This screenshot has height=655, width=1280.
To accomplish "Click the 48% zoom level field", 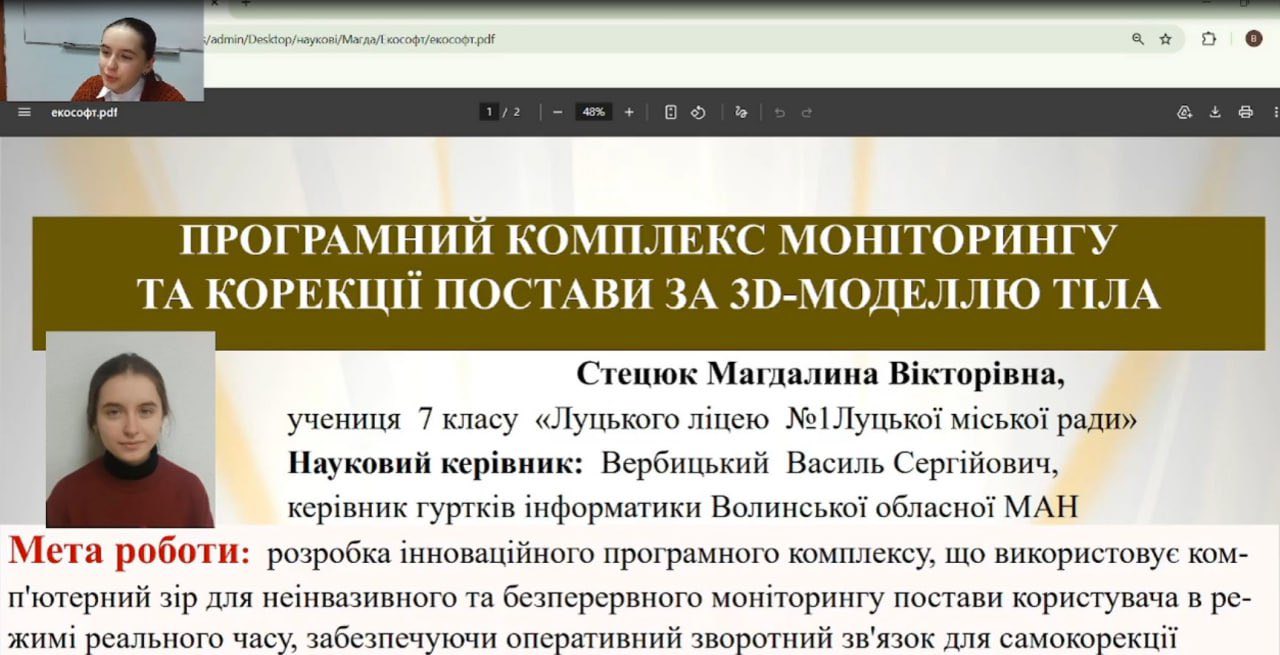I will [x=593, y=112].
